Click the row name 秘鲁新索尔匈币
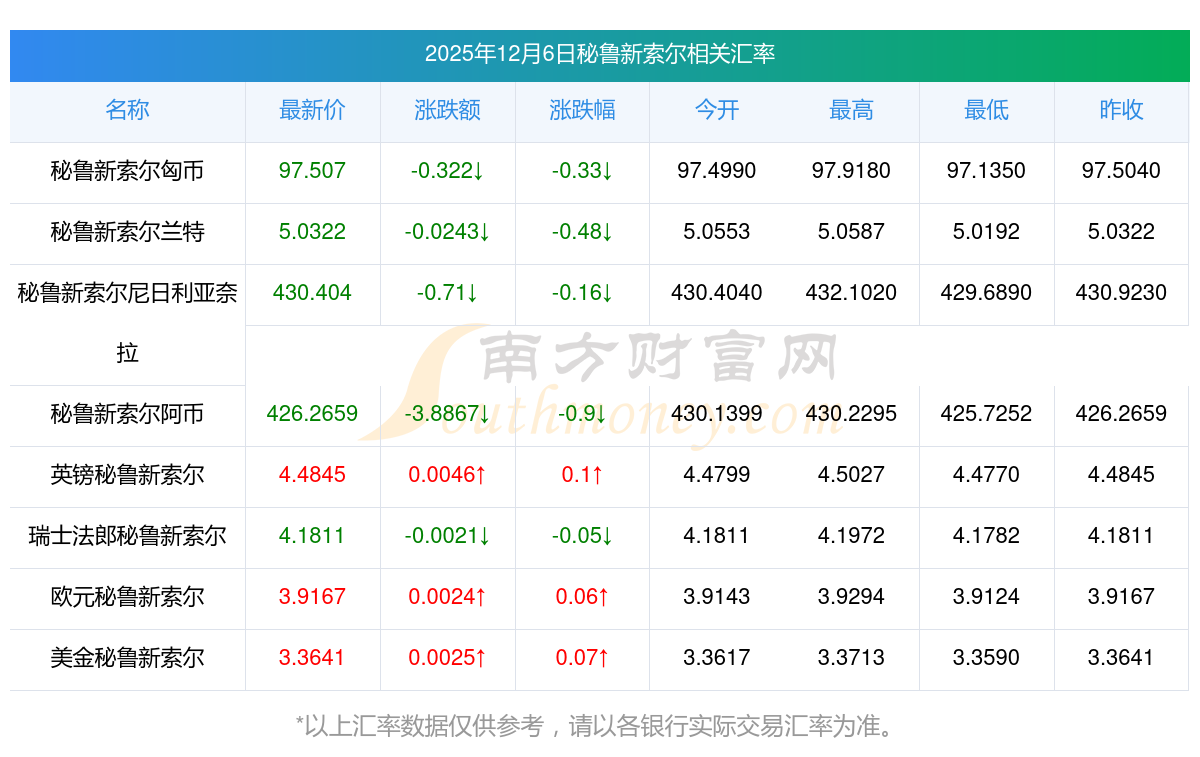The image size is (1200, 757). pyautogui.click(x=128, y=171)
